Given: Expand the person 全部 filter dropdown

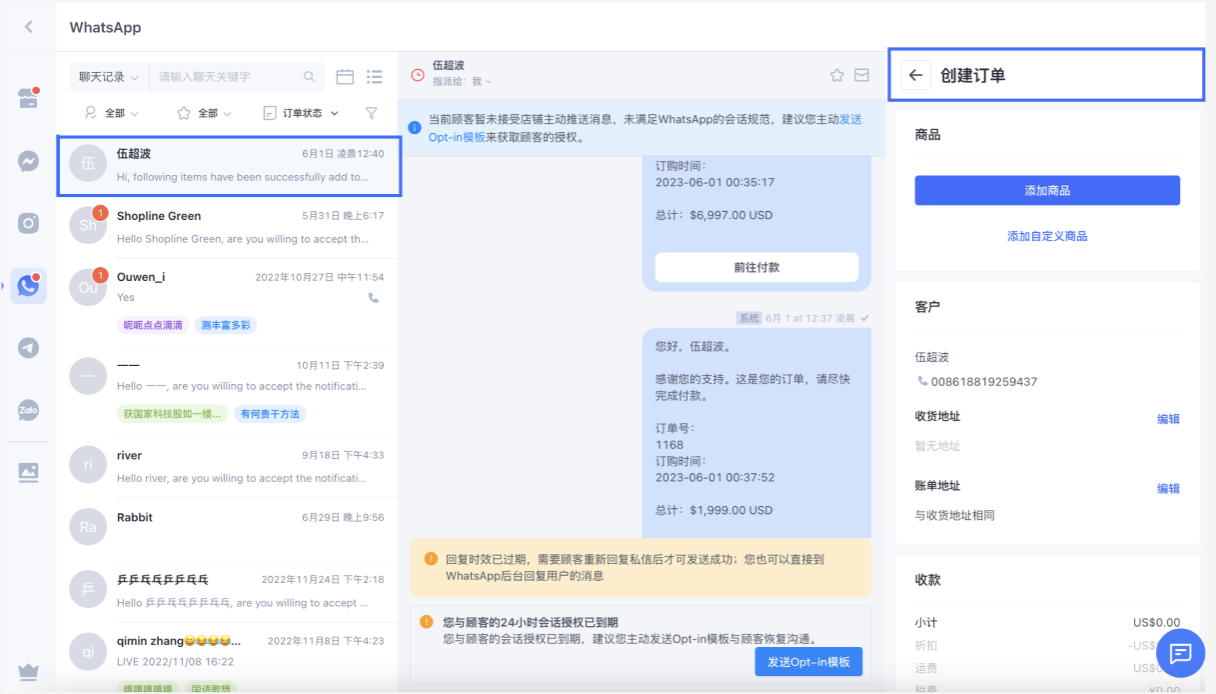Looking at the screenshot, I should [x=111, y=113].
